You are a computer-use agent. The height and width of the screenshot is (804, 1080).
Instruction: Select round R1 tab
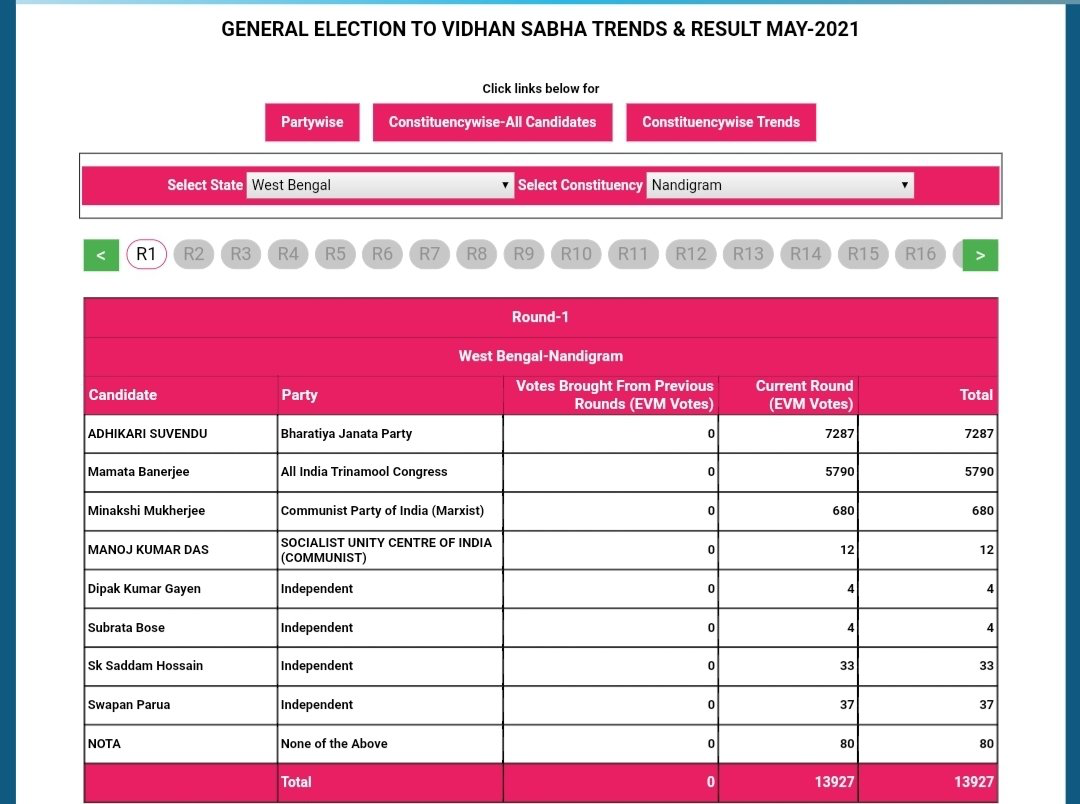coord(147,254)
